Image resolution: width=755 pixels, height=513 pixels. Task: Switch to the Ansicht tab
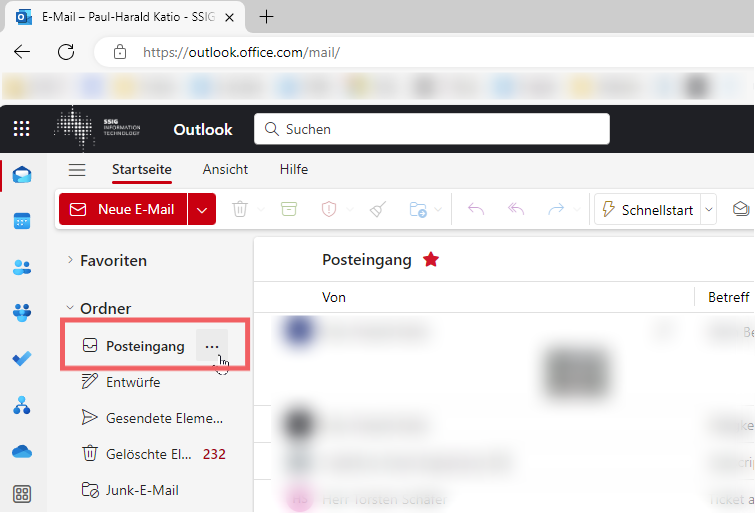coord(225,170)
